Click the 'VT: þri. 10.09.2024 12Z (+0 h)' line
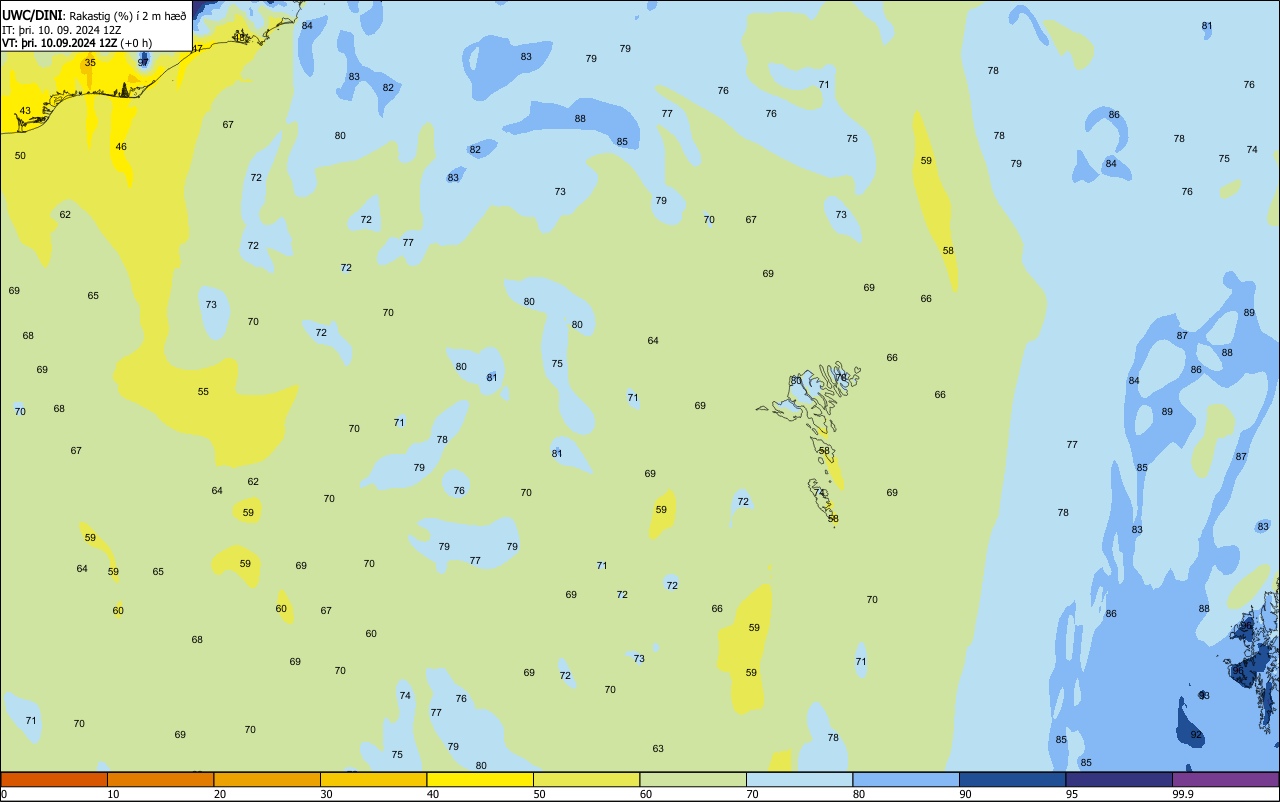The height and width of the screenshot is (802, 1280). (77, 43)
